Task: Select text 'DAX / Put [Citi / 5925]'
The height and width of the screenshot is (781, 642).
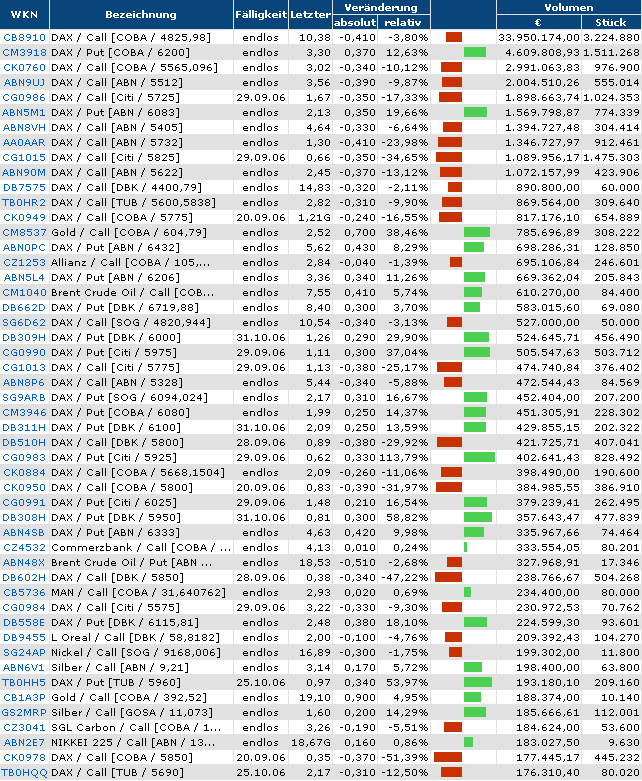Action: [x=114, y=457]
